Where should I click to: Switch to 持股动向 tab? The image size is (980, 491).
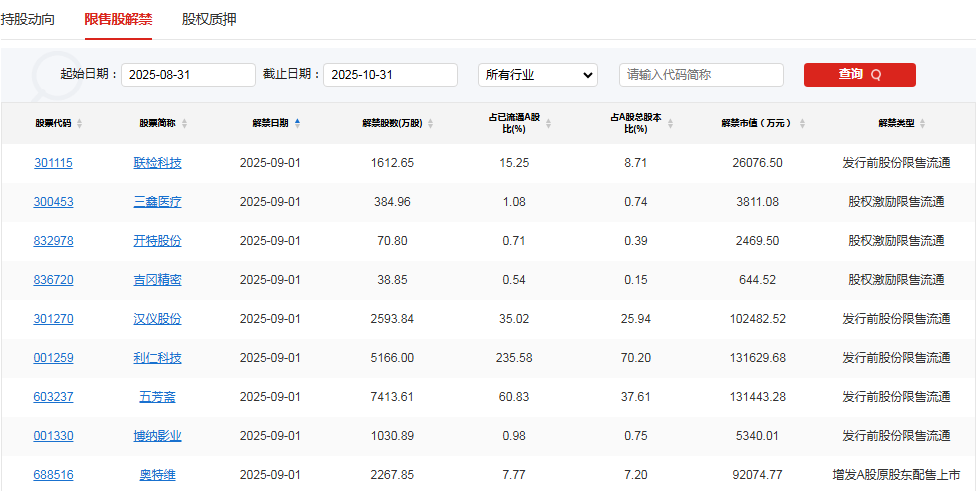coord(28,19)
